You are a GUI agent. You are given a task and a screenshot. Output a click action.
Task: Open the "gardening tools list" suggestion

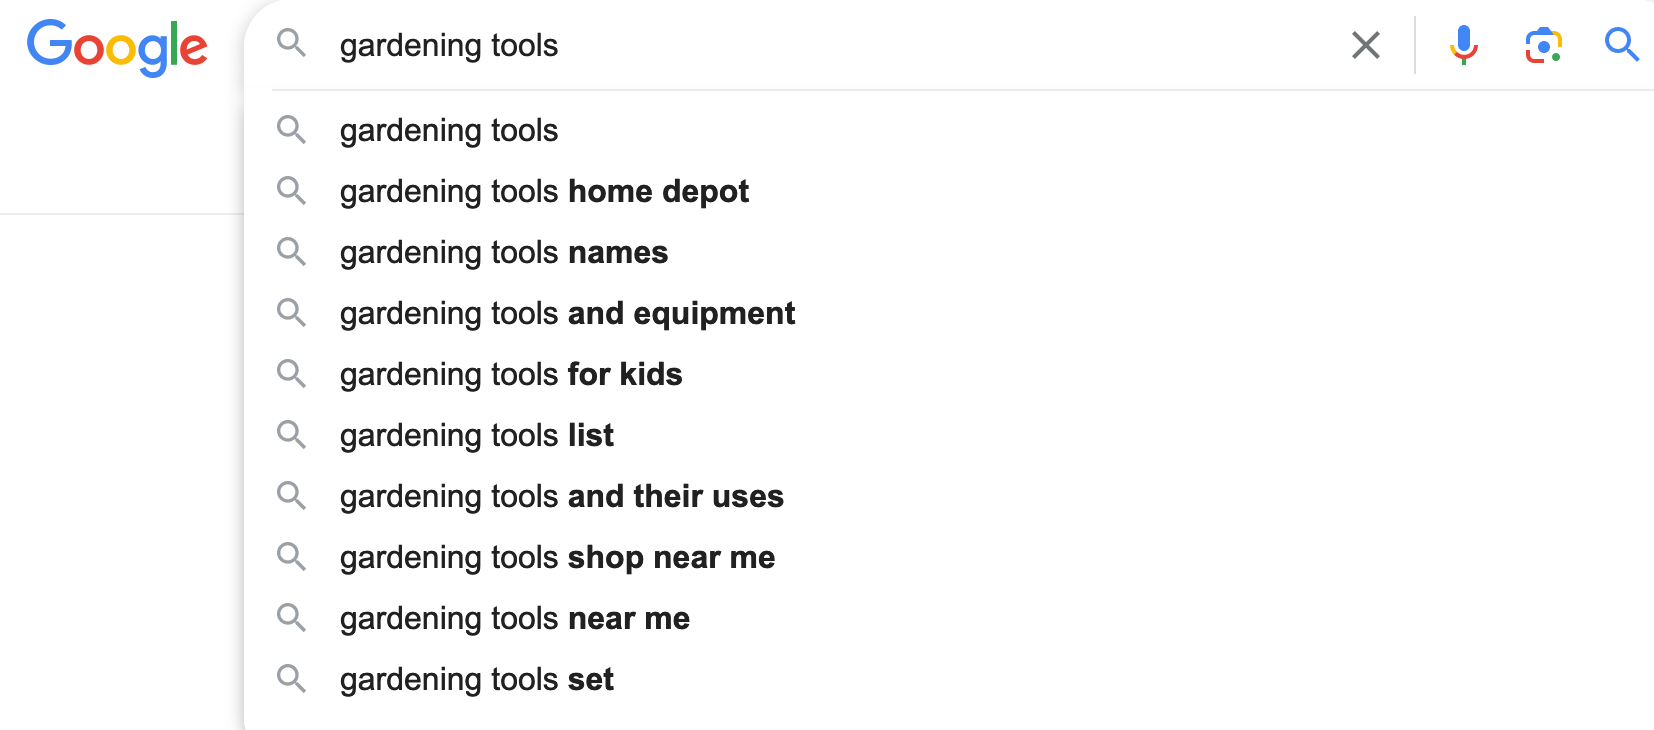476,436
